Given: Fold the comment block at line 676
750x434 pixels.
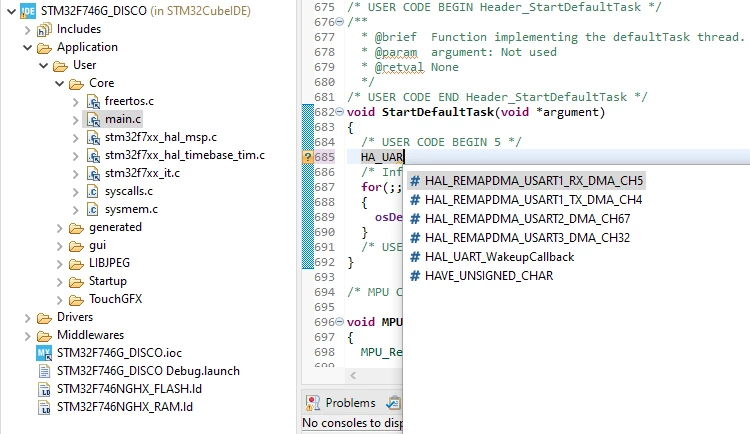Looking at the screenshot, I should [340, 22].
